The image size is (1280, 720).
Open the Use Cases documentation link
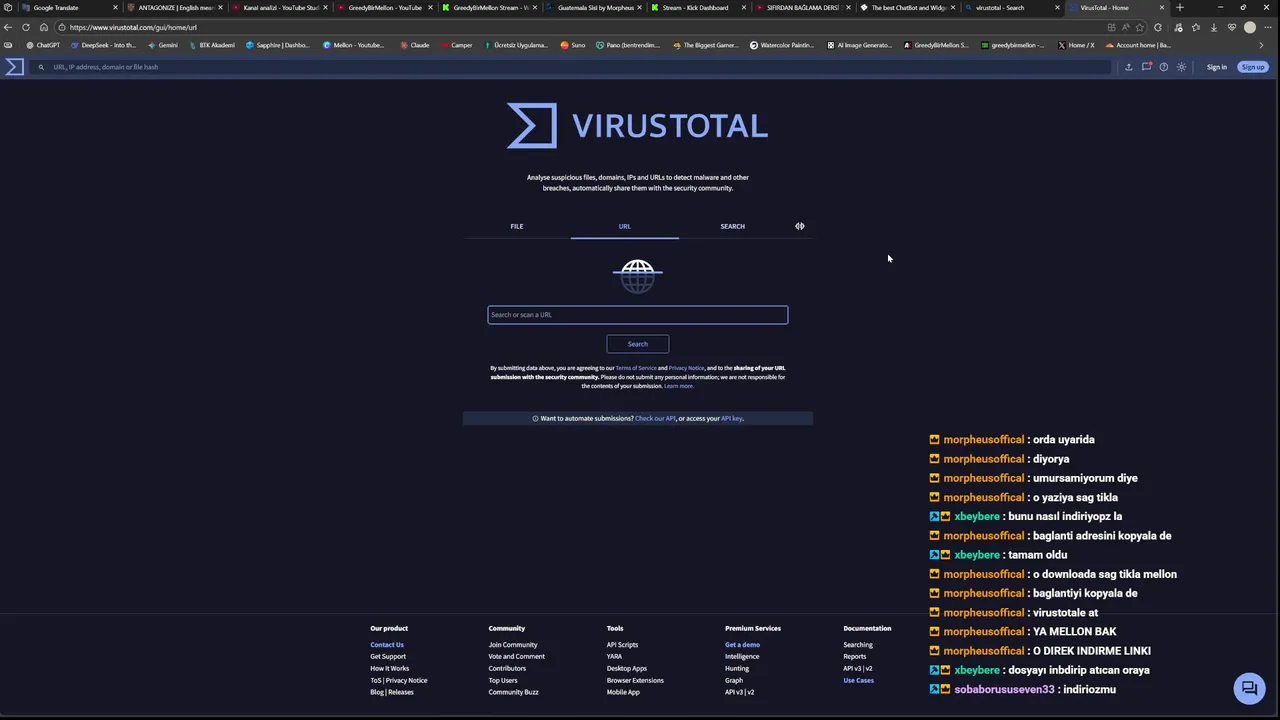point(858,681)
